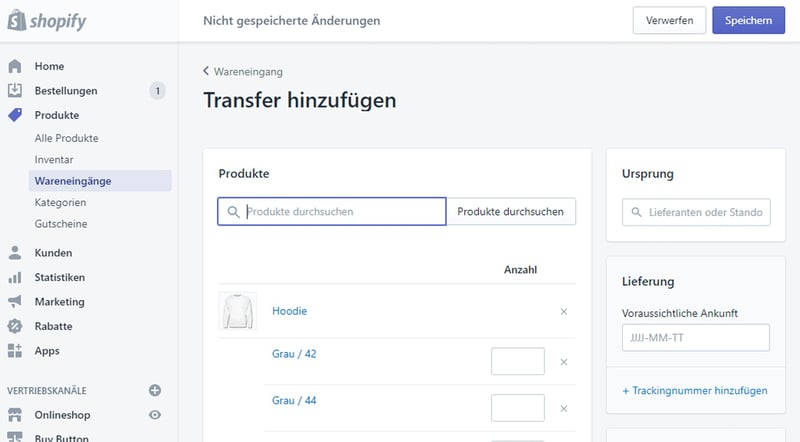Click Trackingnummer hinzufügen link
The width and height of the screenshot is (800, 442).
coord(694,391)
